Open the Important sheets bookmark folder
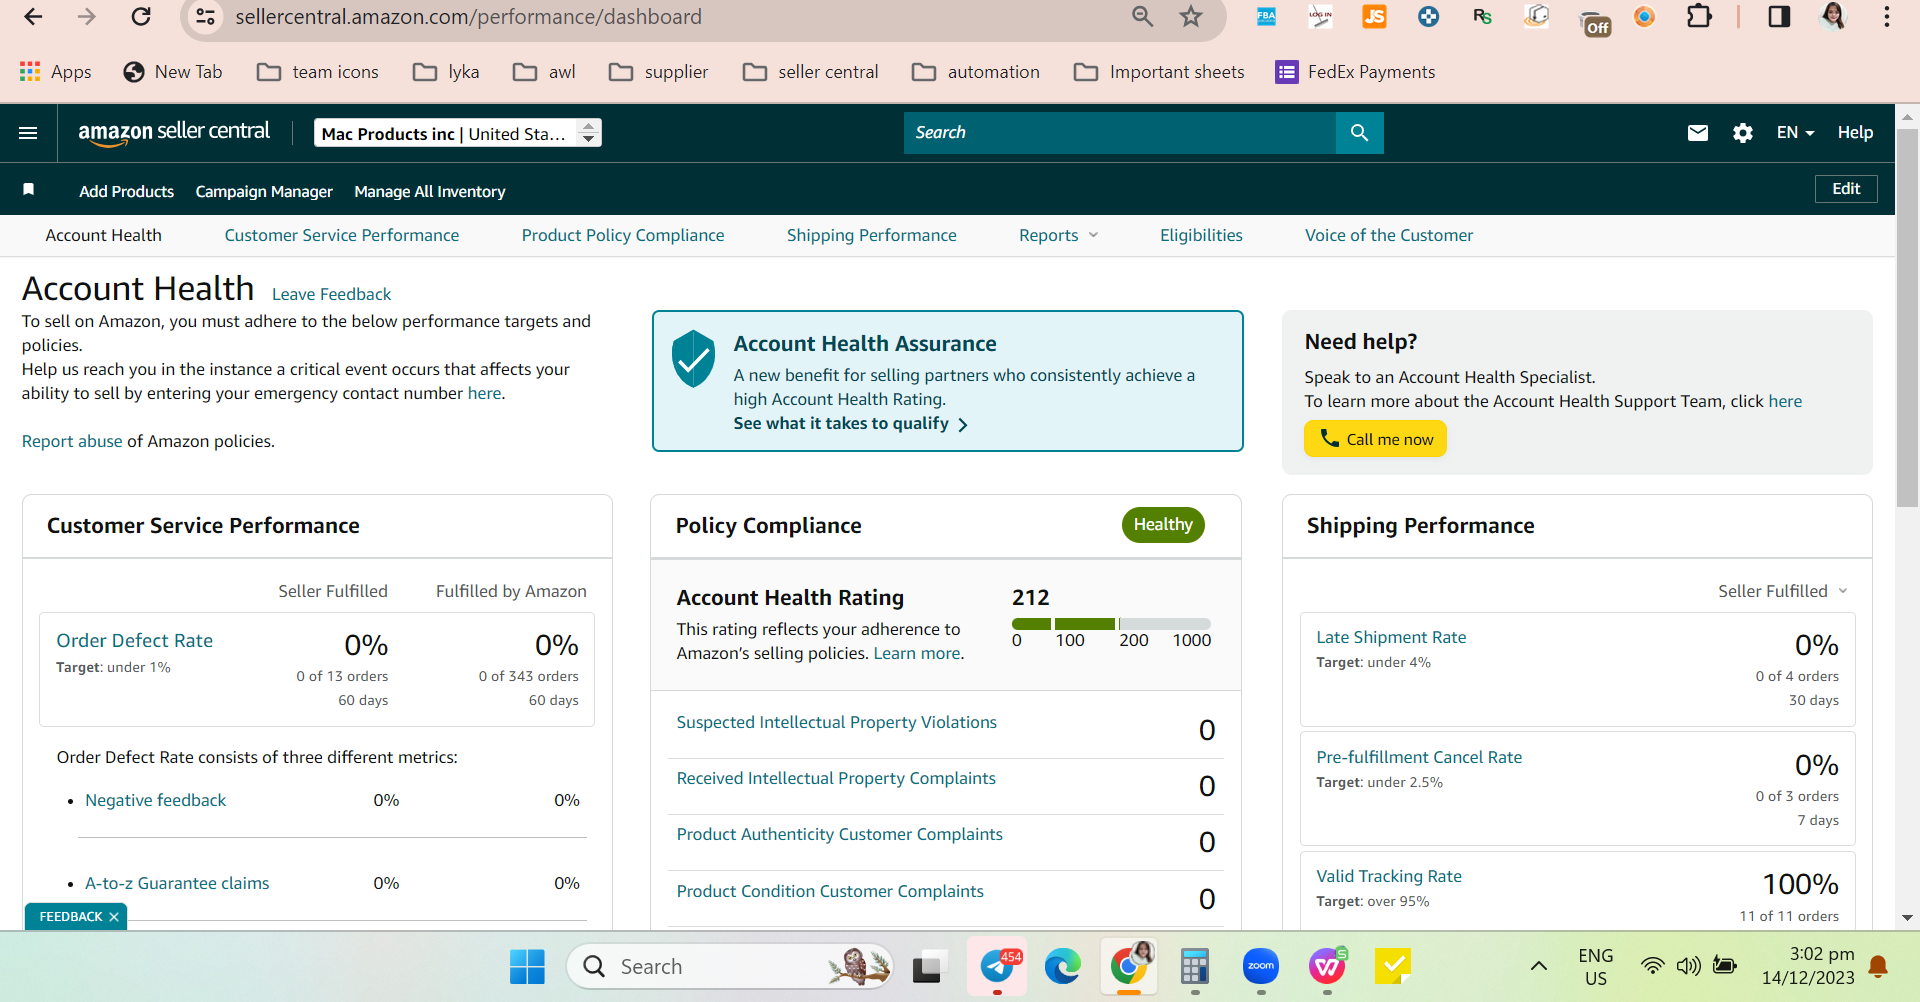 1159,72
